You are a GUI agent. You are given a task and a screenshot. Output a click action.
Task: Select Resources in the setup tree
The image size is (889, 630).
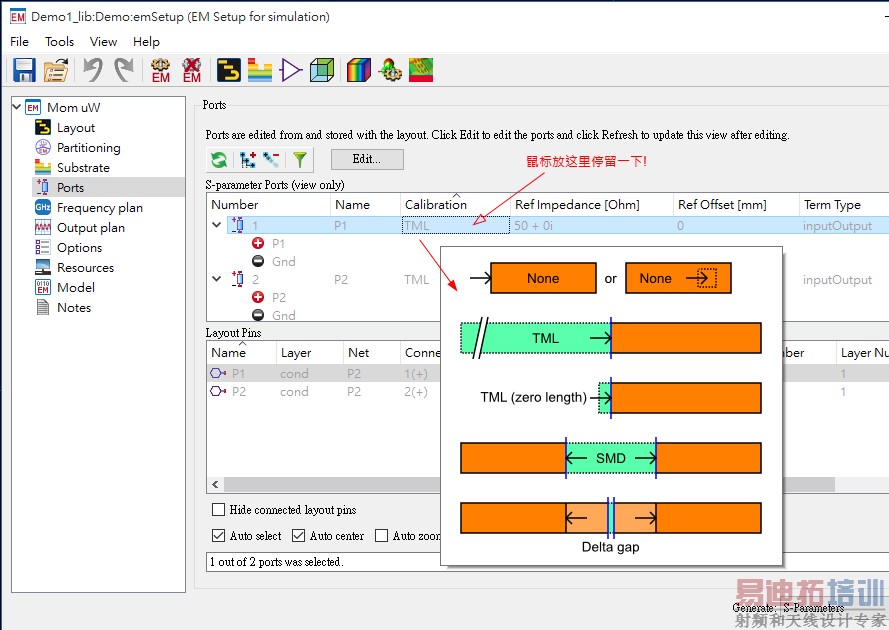pos(85,268)
